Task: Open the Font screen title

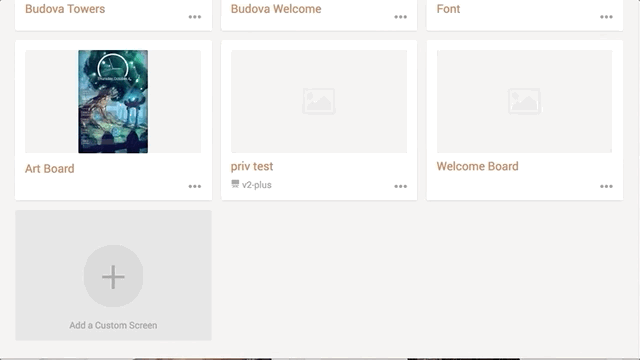Action: [448, 9]
